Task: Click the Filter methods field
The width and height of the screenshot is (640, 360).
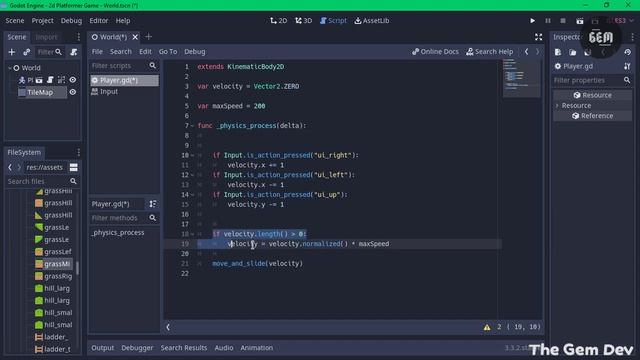Action: 124,218
